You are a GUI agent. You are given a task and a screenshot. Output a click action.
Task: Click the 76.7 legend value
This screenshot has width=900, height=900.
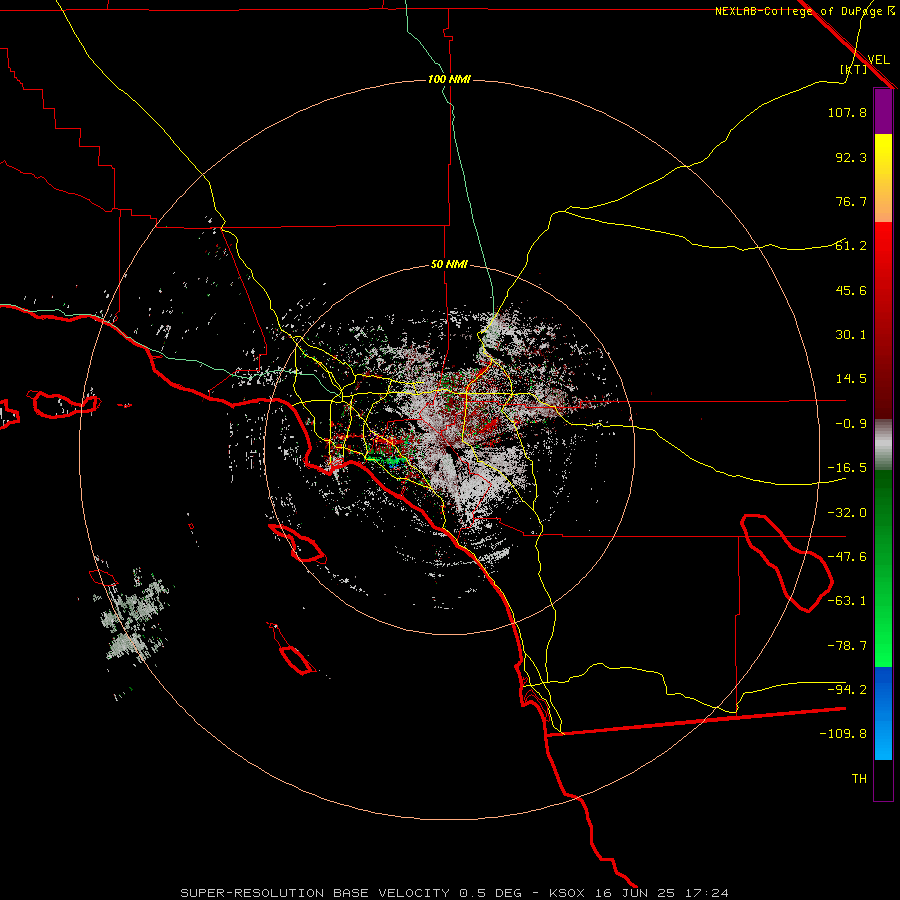(x=851, y=201)
